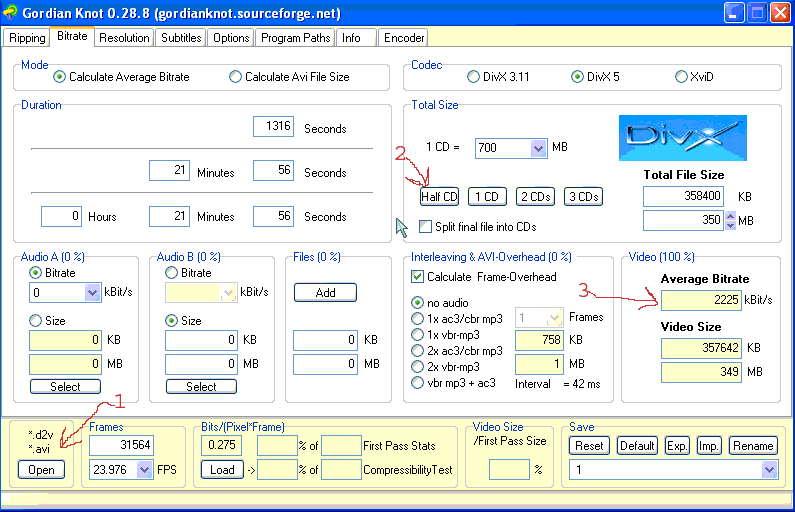795x512 pixels.
Task: Click the Exp. export button
Action: [x=677, y=446]
